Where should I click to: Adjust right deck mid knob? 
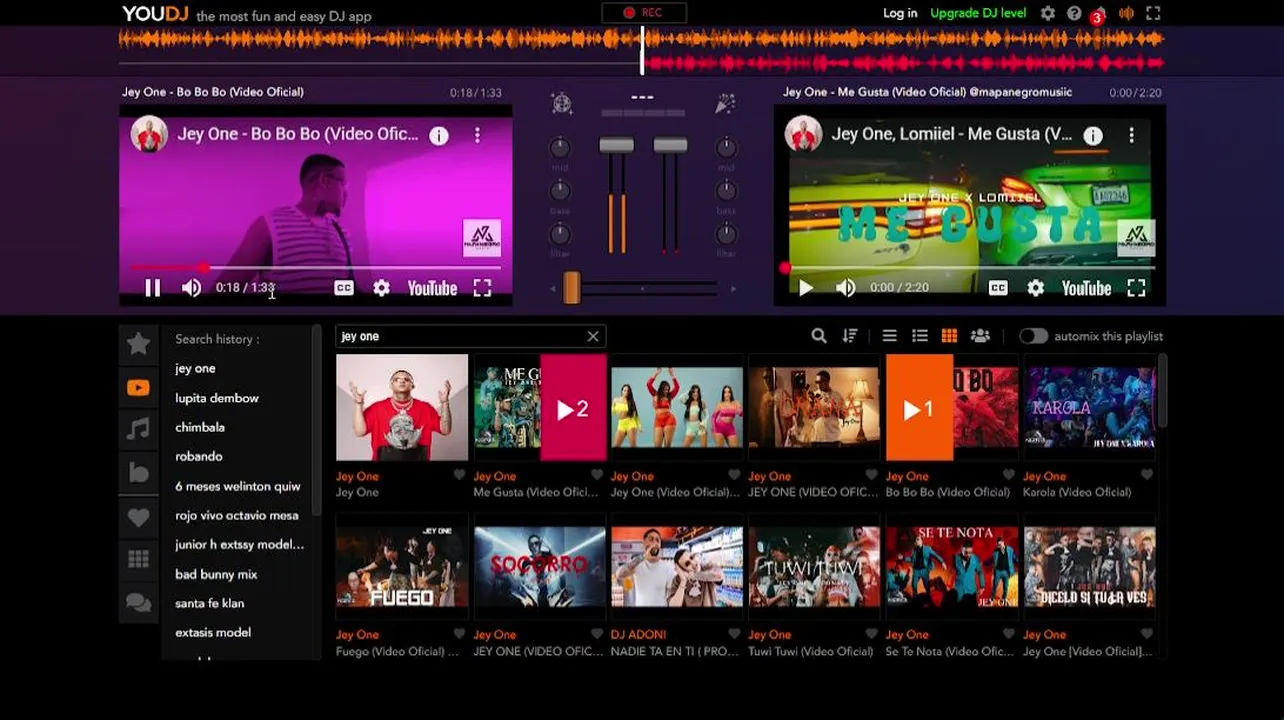726,147
